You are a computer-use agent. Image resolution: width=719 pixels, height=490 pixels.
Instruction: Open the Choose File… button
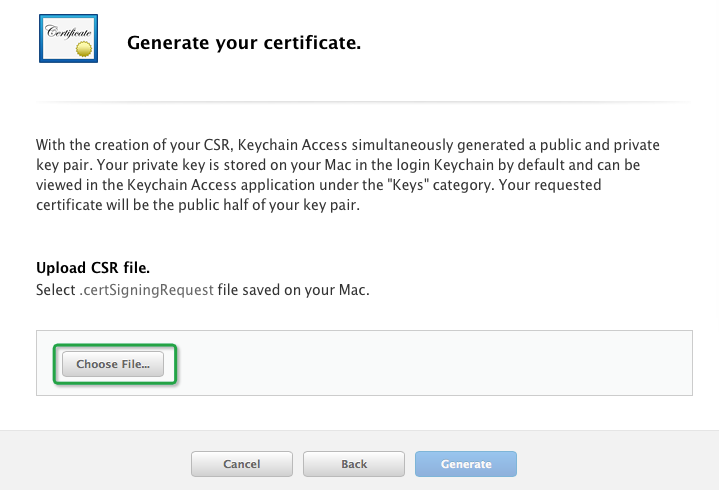[113, 364]
